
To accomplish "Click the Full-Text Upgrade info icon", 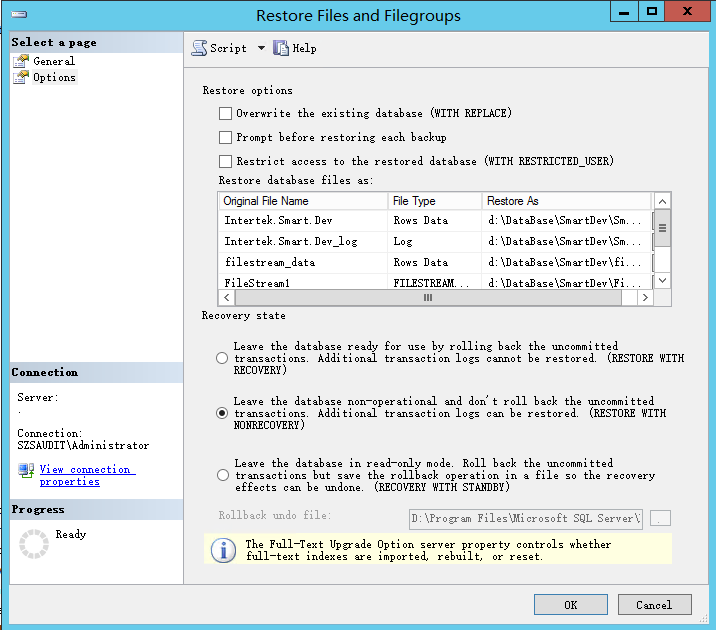I will tap(223, 550).
